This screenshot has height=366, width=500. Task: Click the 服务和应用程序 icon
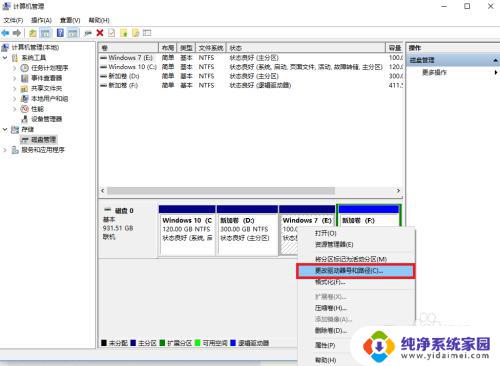coord(15,150)
